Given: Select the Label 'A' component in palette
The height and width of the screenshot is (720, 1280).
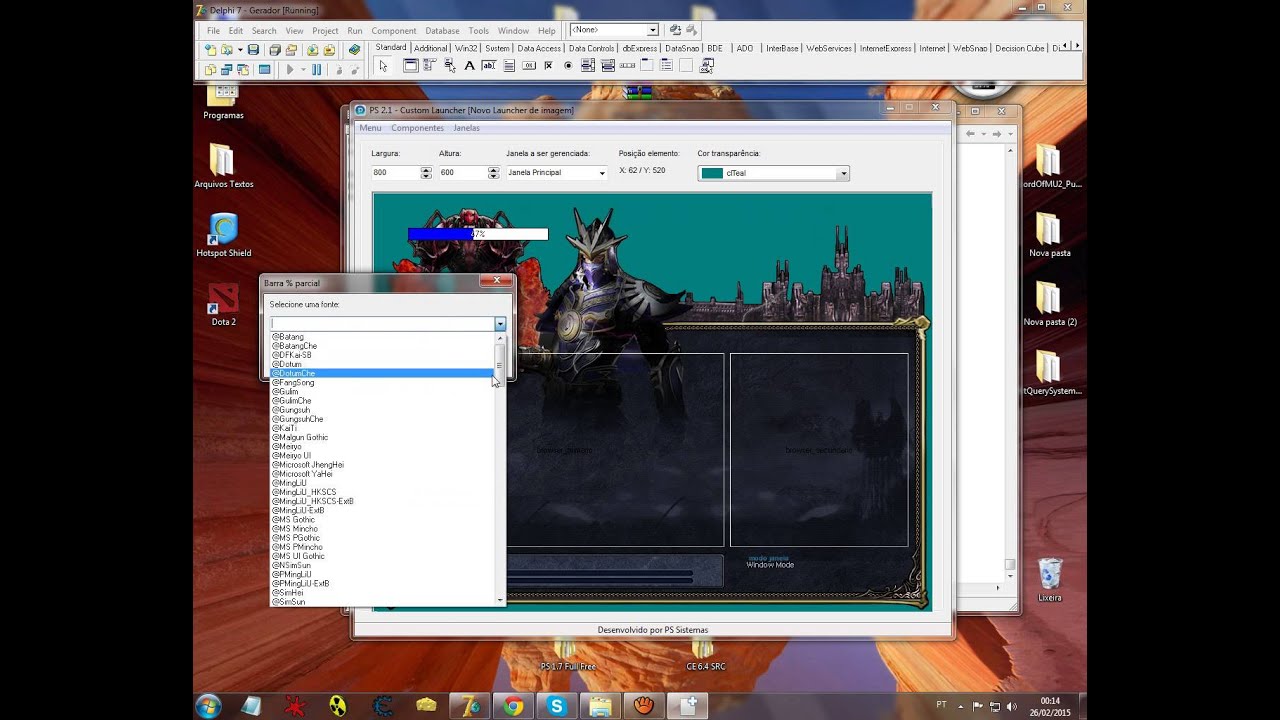Looking at the screenshot, I should 469,65.
